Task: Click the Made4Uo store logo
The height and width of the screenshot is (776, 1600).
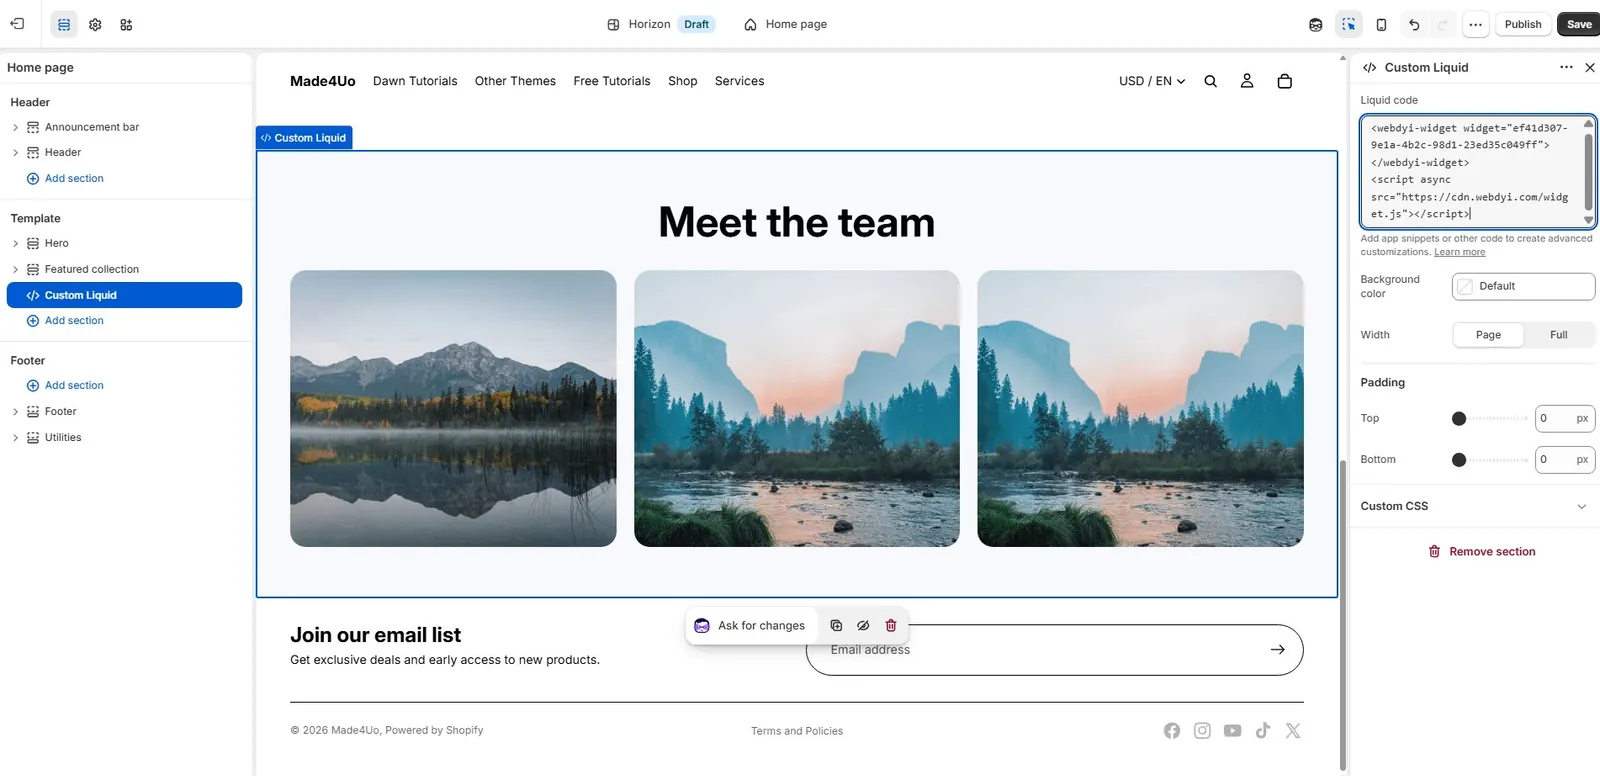Action: pyautogui.click(x=322, y=81)
